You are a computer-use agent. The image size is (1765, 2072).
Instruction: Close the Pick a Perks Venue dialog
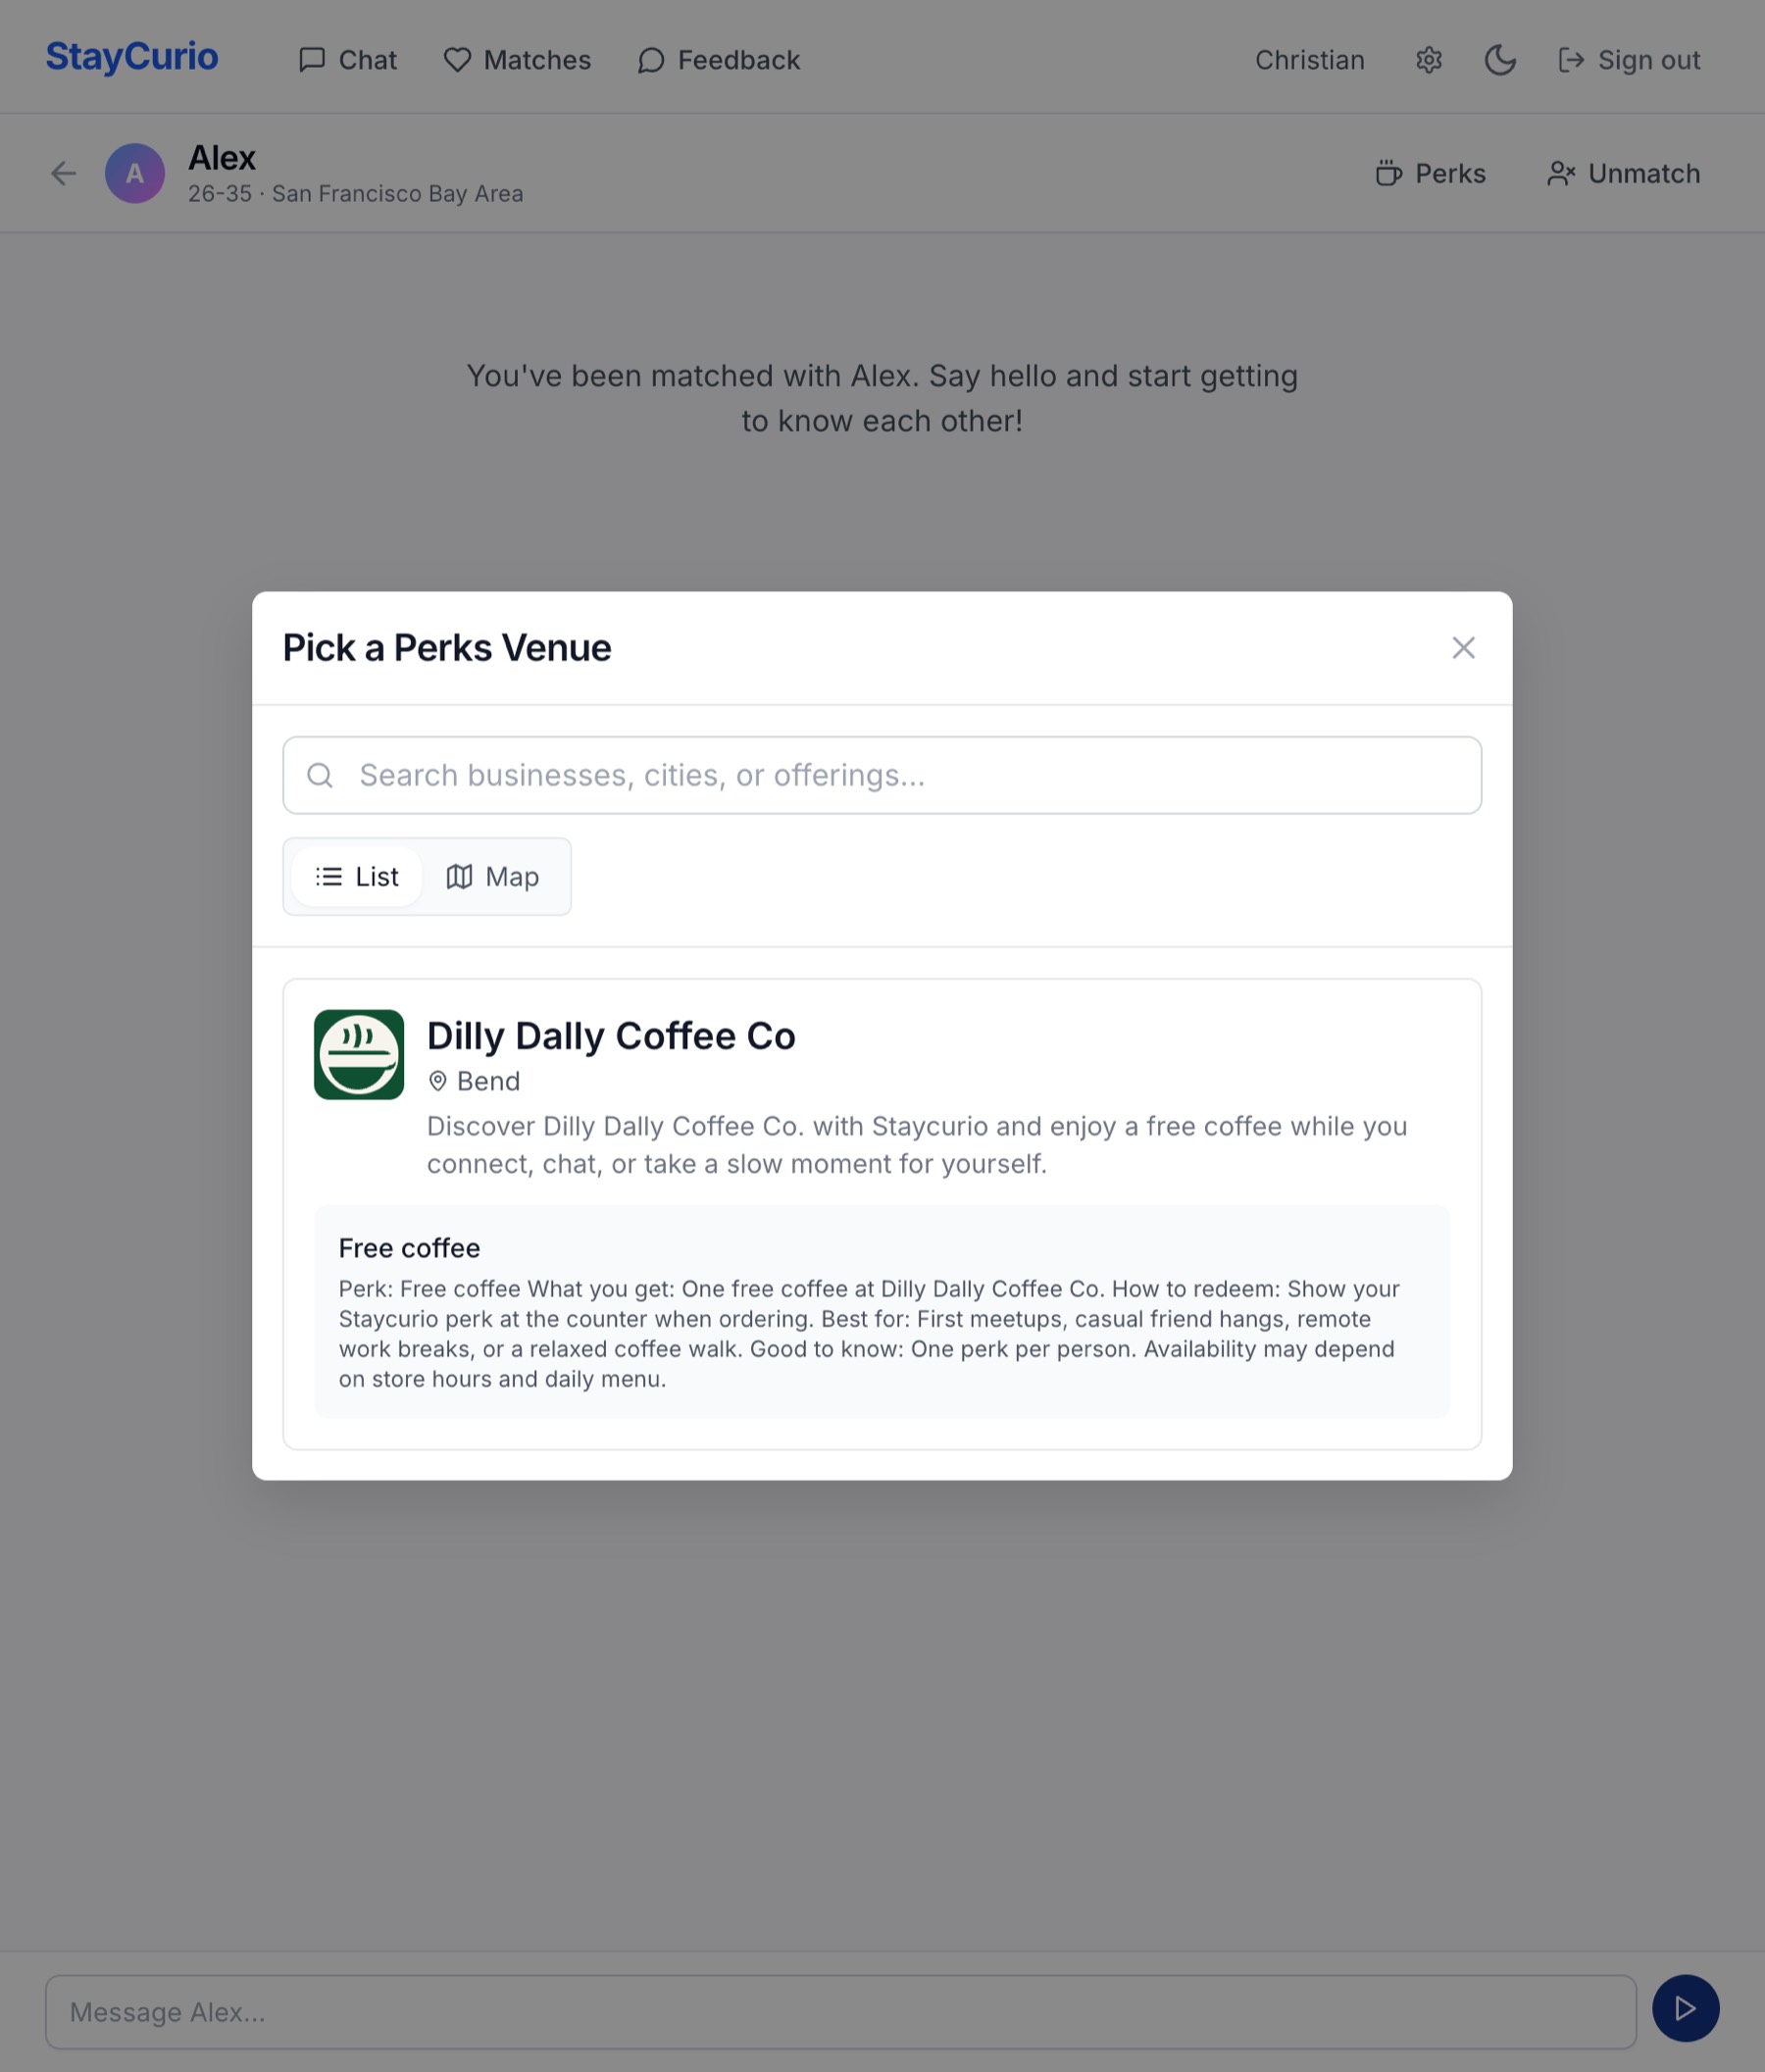(1463, 648)
